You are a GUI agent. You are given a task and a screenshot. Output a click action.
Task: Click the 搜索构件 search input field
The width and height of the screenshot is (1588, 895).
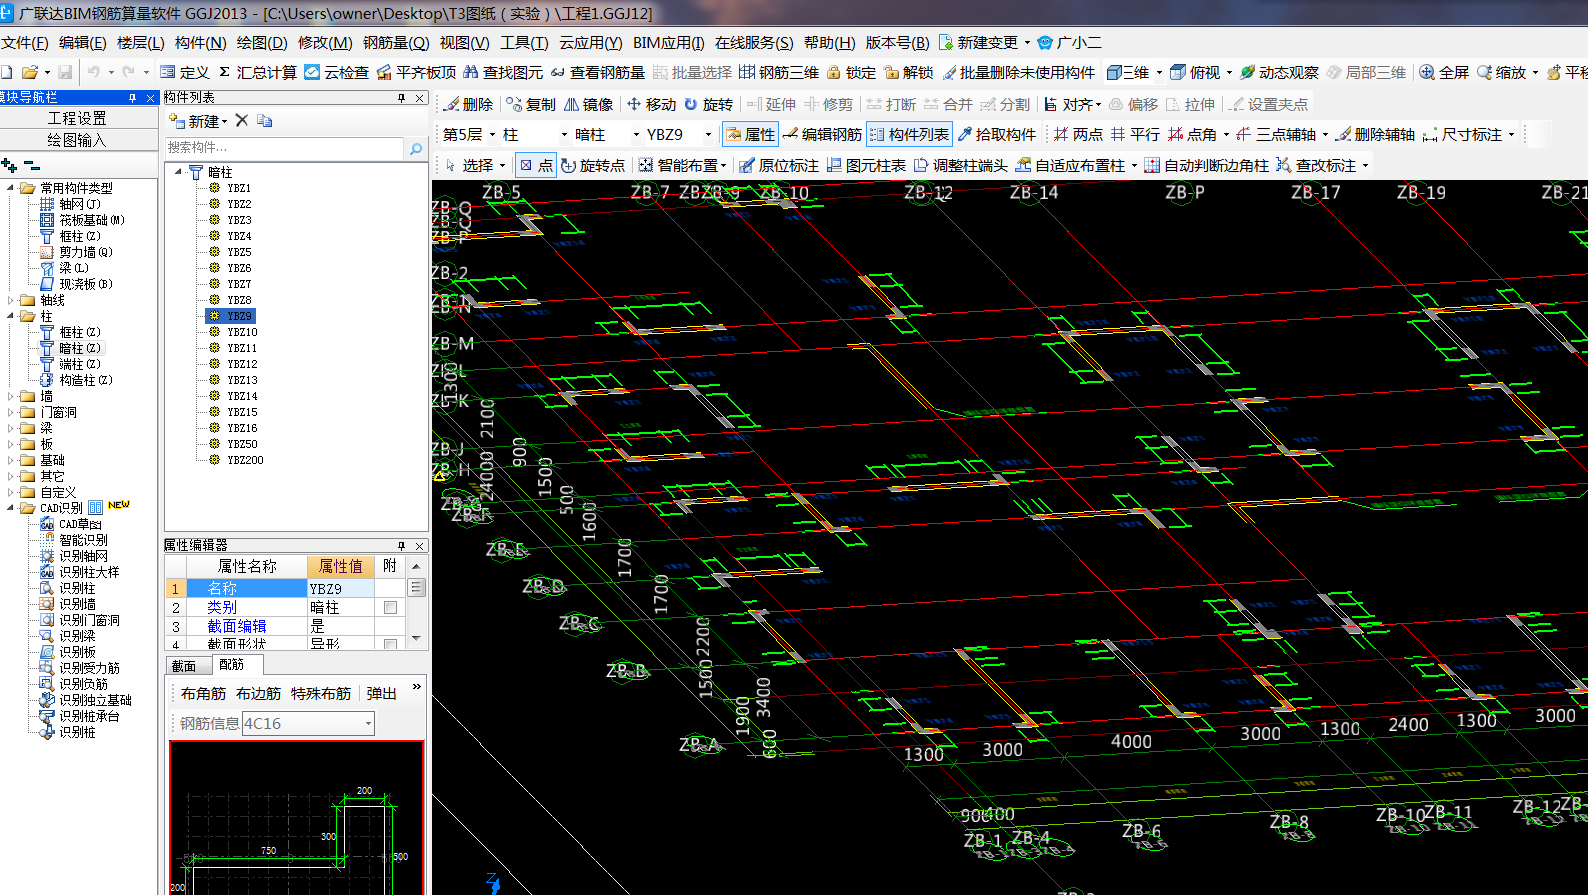pos(286,148)
